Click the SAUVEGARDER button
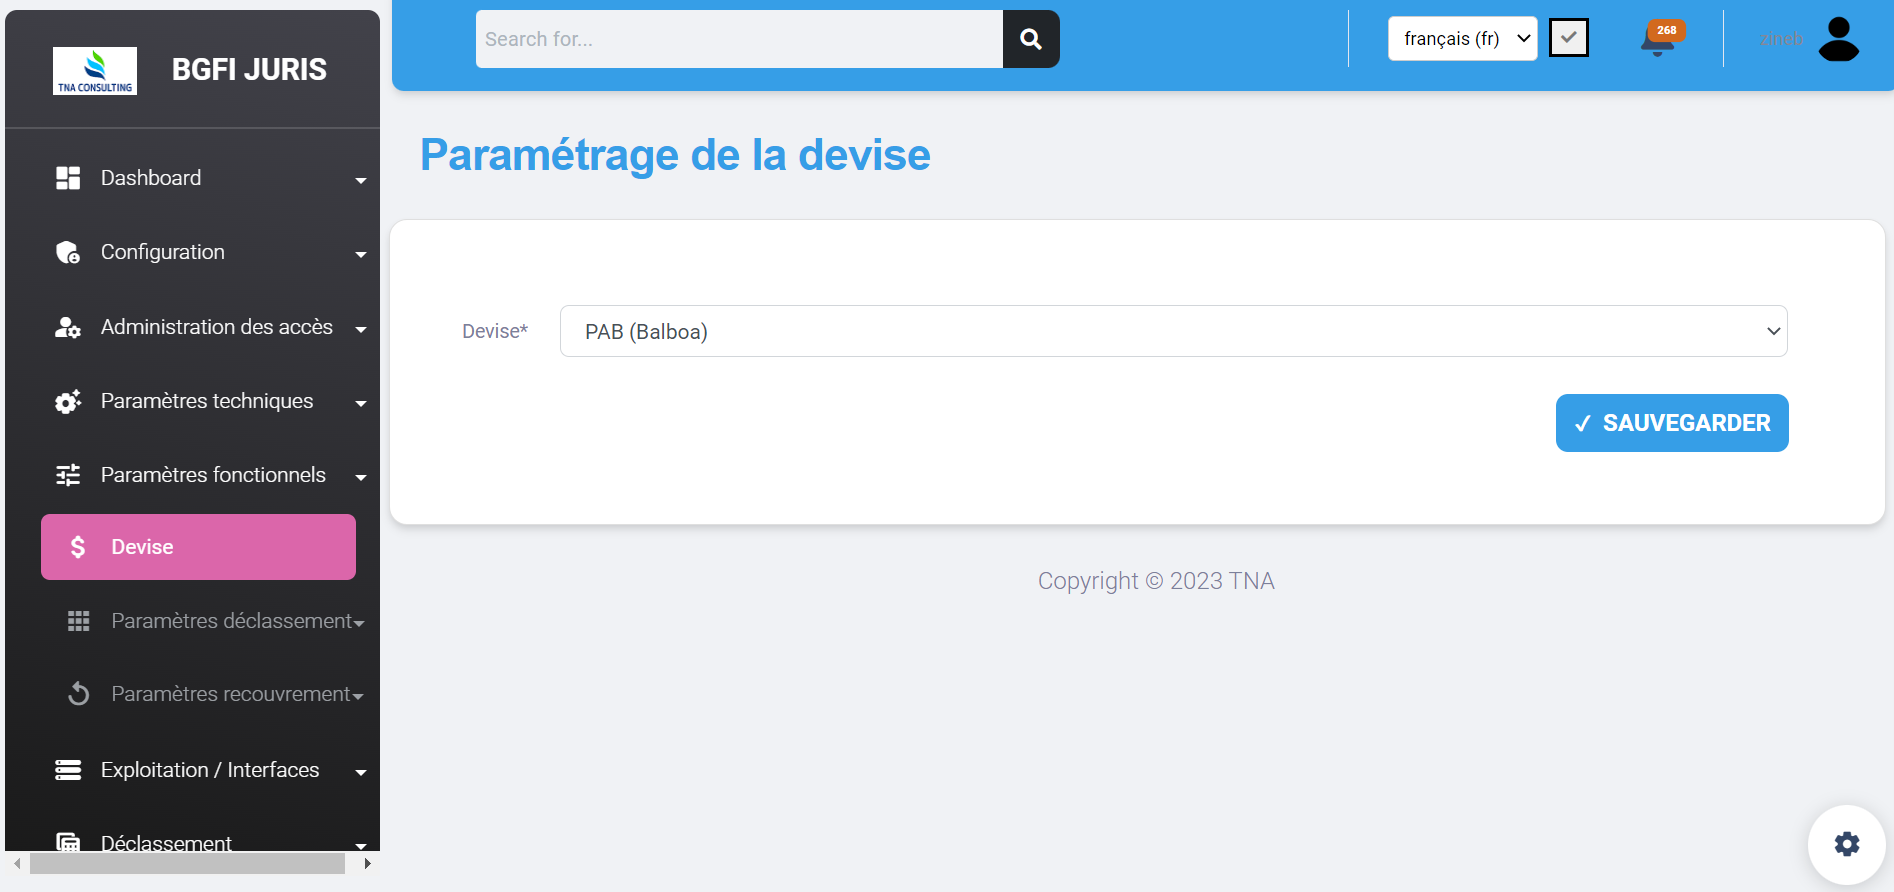 click(x=1671, y=423)
